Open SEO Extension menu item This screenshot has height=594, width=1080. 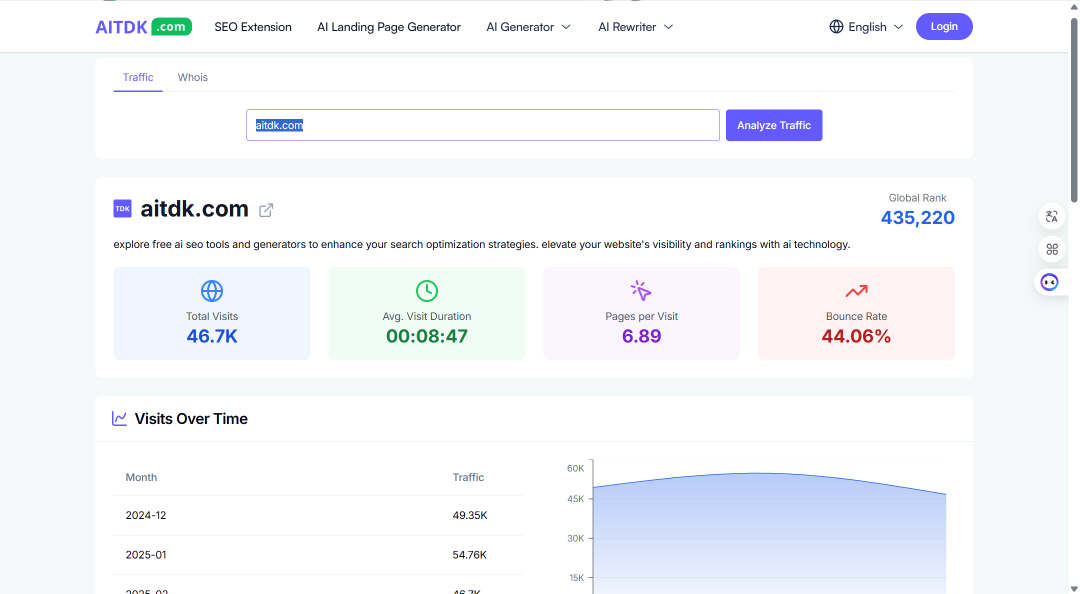(x=253, y=27)
